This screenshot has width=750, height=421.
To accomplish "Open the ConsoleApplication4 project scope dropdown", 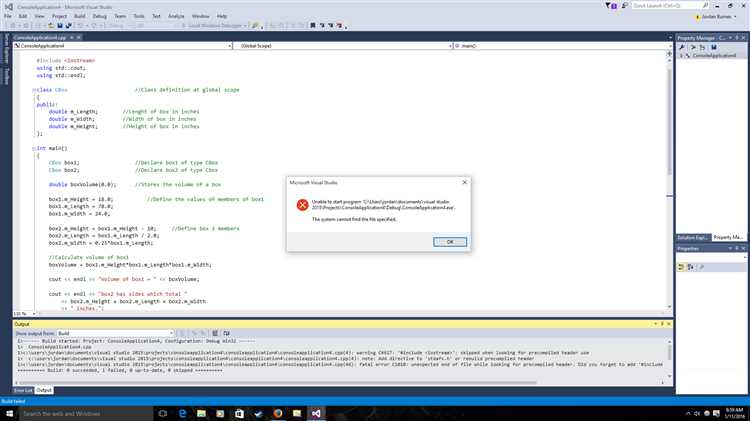I will [123, 46].
